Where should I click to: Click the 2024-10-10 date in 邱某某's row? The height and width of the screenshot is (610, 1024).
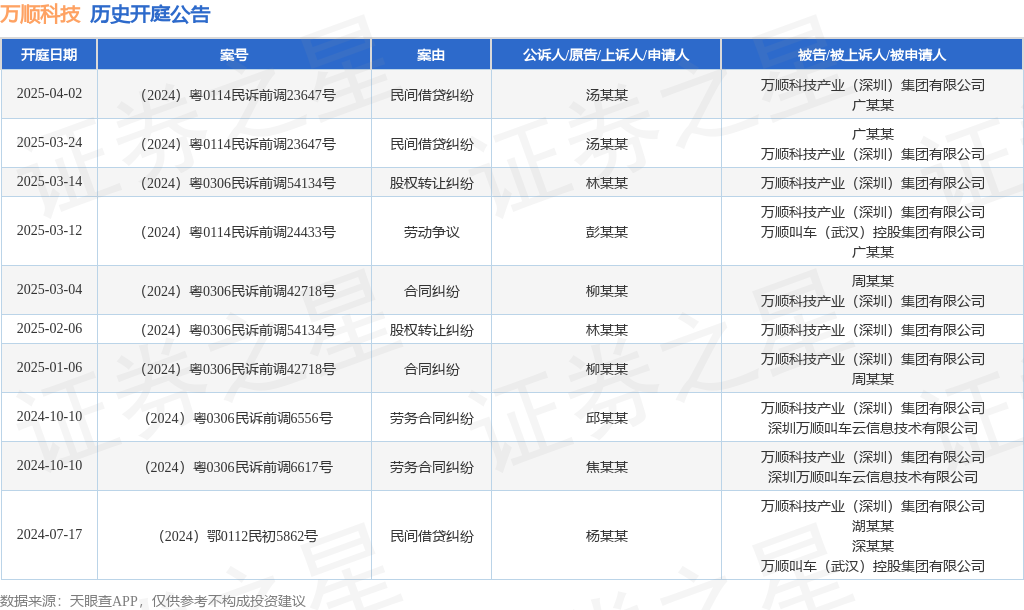[x=50, y=417]
